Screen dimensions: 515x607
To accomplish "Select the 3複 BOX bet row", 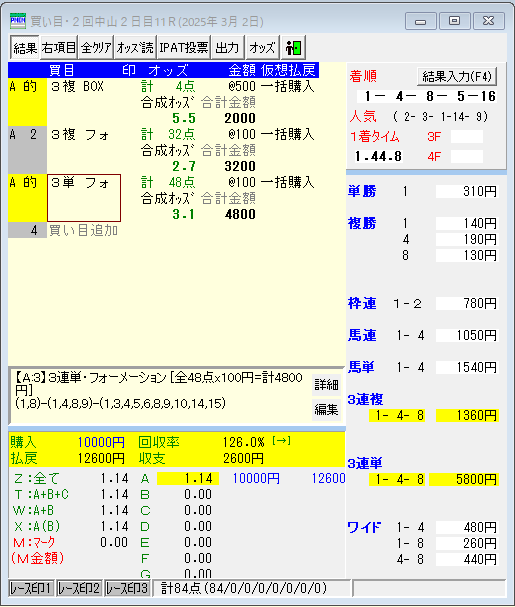I will pyautogui.click(x=163, y=102).
